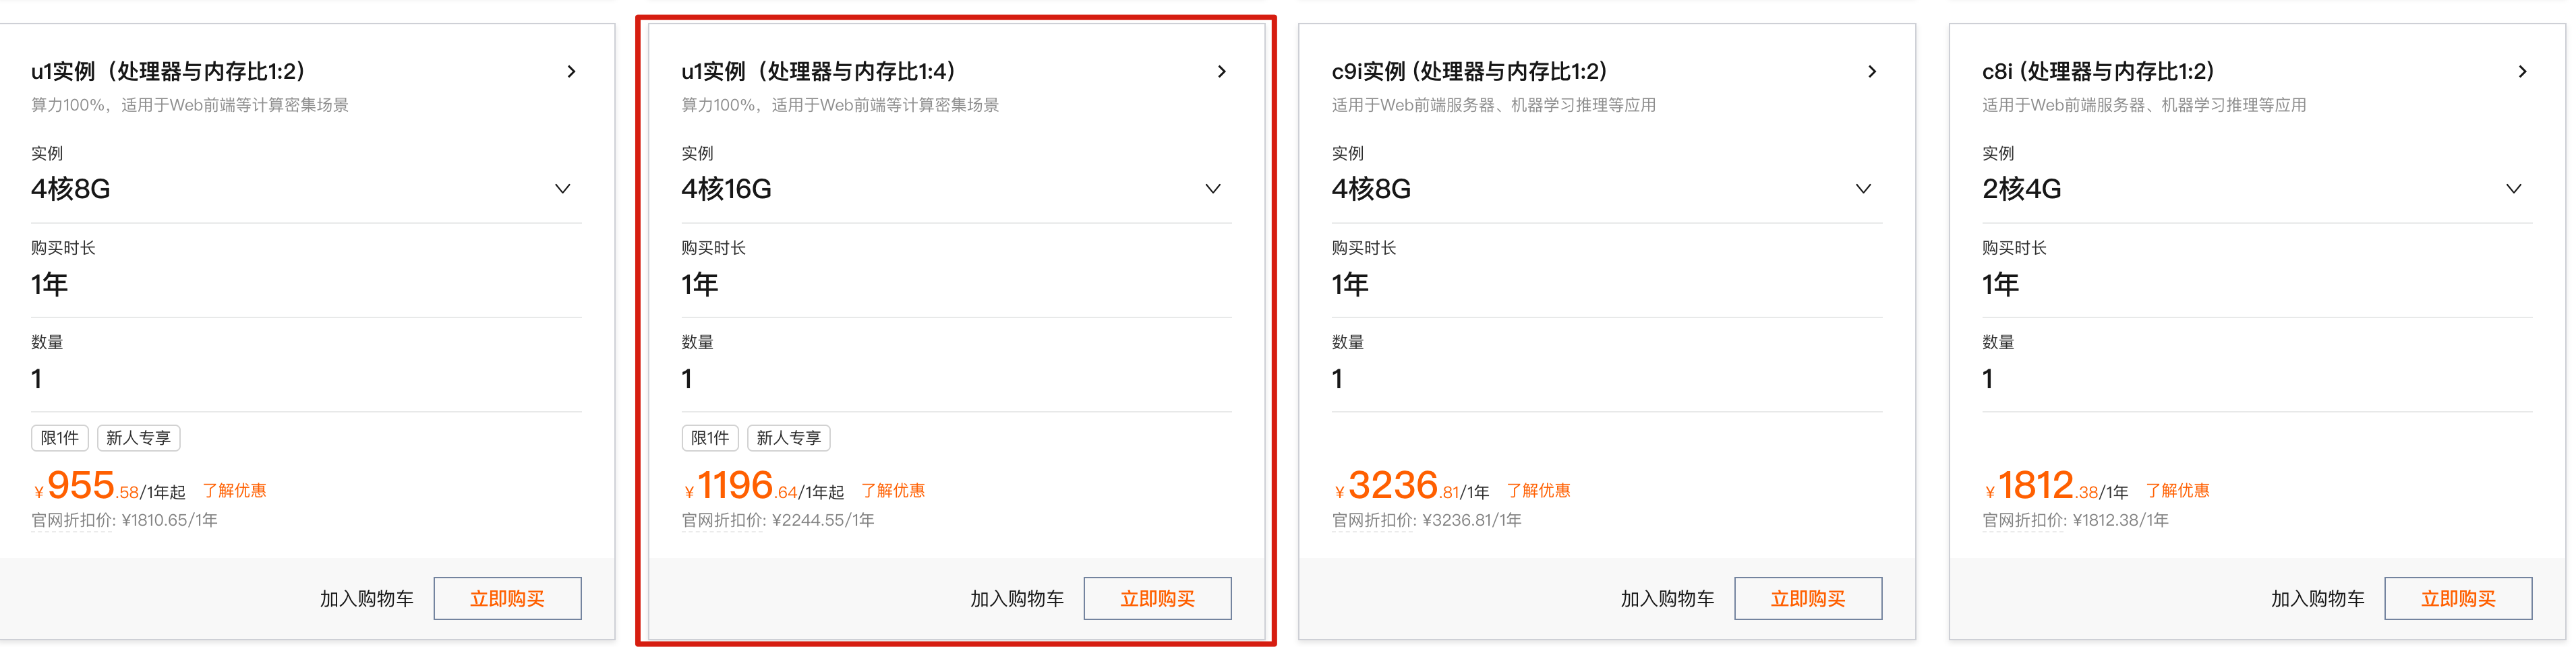
Task: Expand 4核8G dropdown in c9i card
Action: (1606, 189)
